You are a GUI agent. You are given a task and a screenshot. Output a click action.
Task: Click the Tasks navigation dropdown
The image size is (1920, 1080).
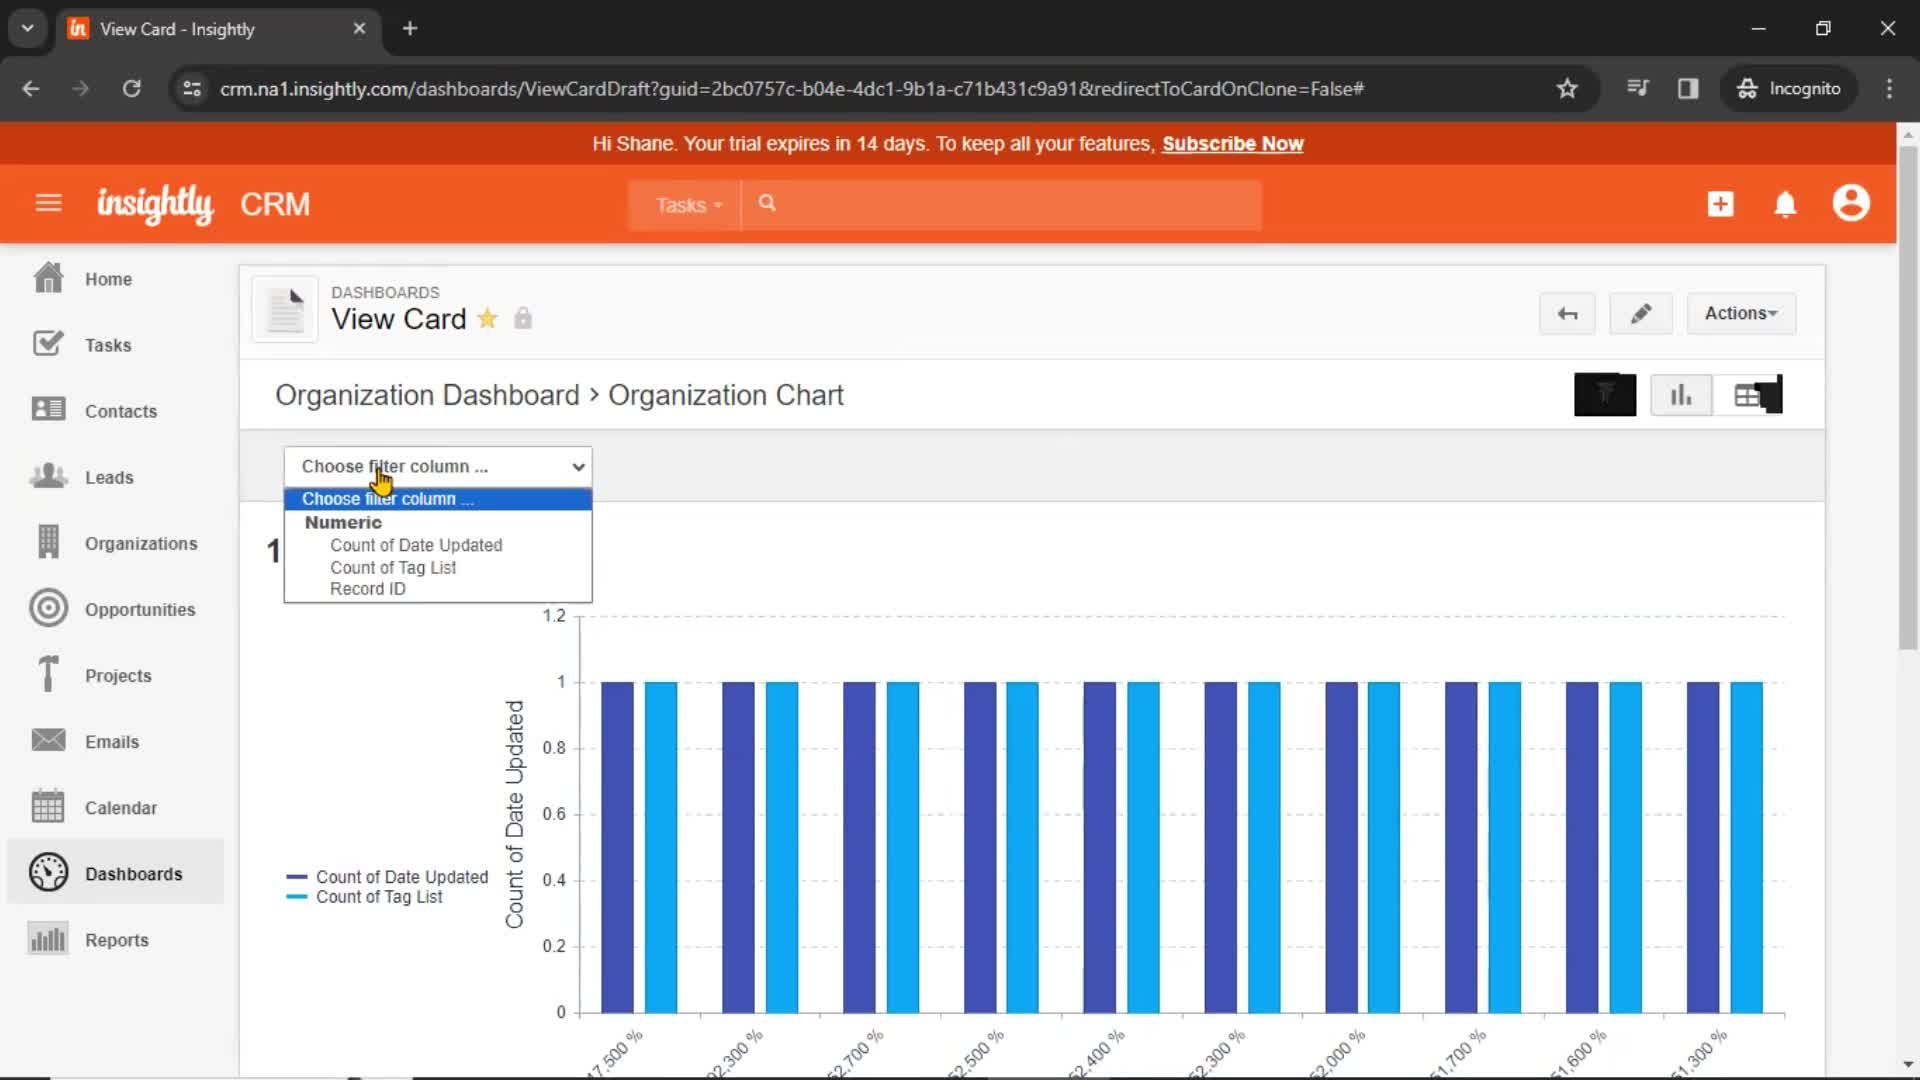click(686, 204)
